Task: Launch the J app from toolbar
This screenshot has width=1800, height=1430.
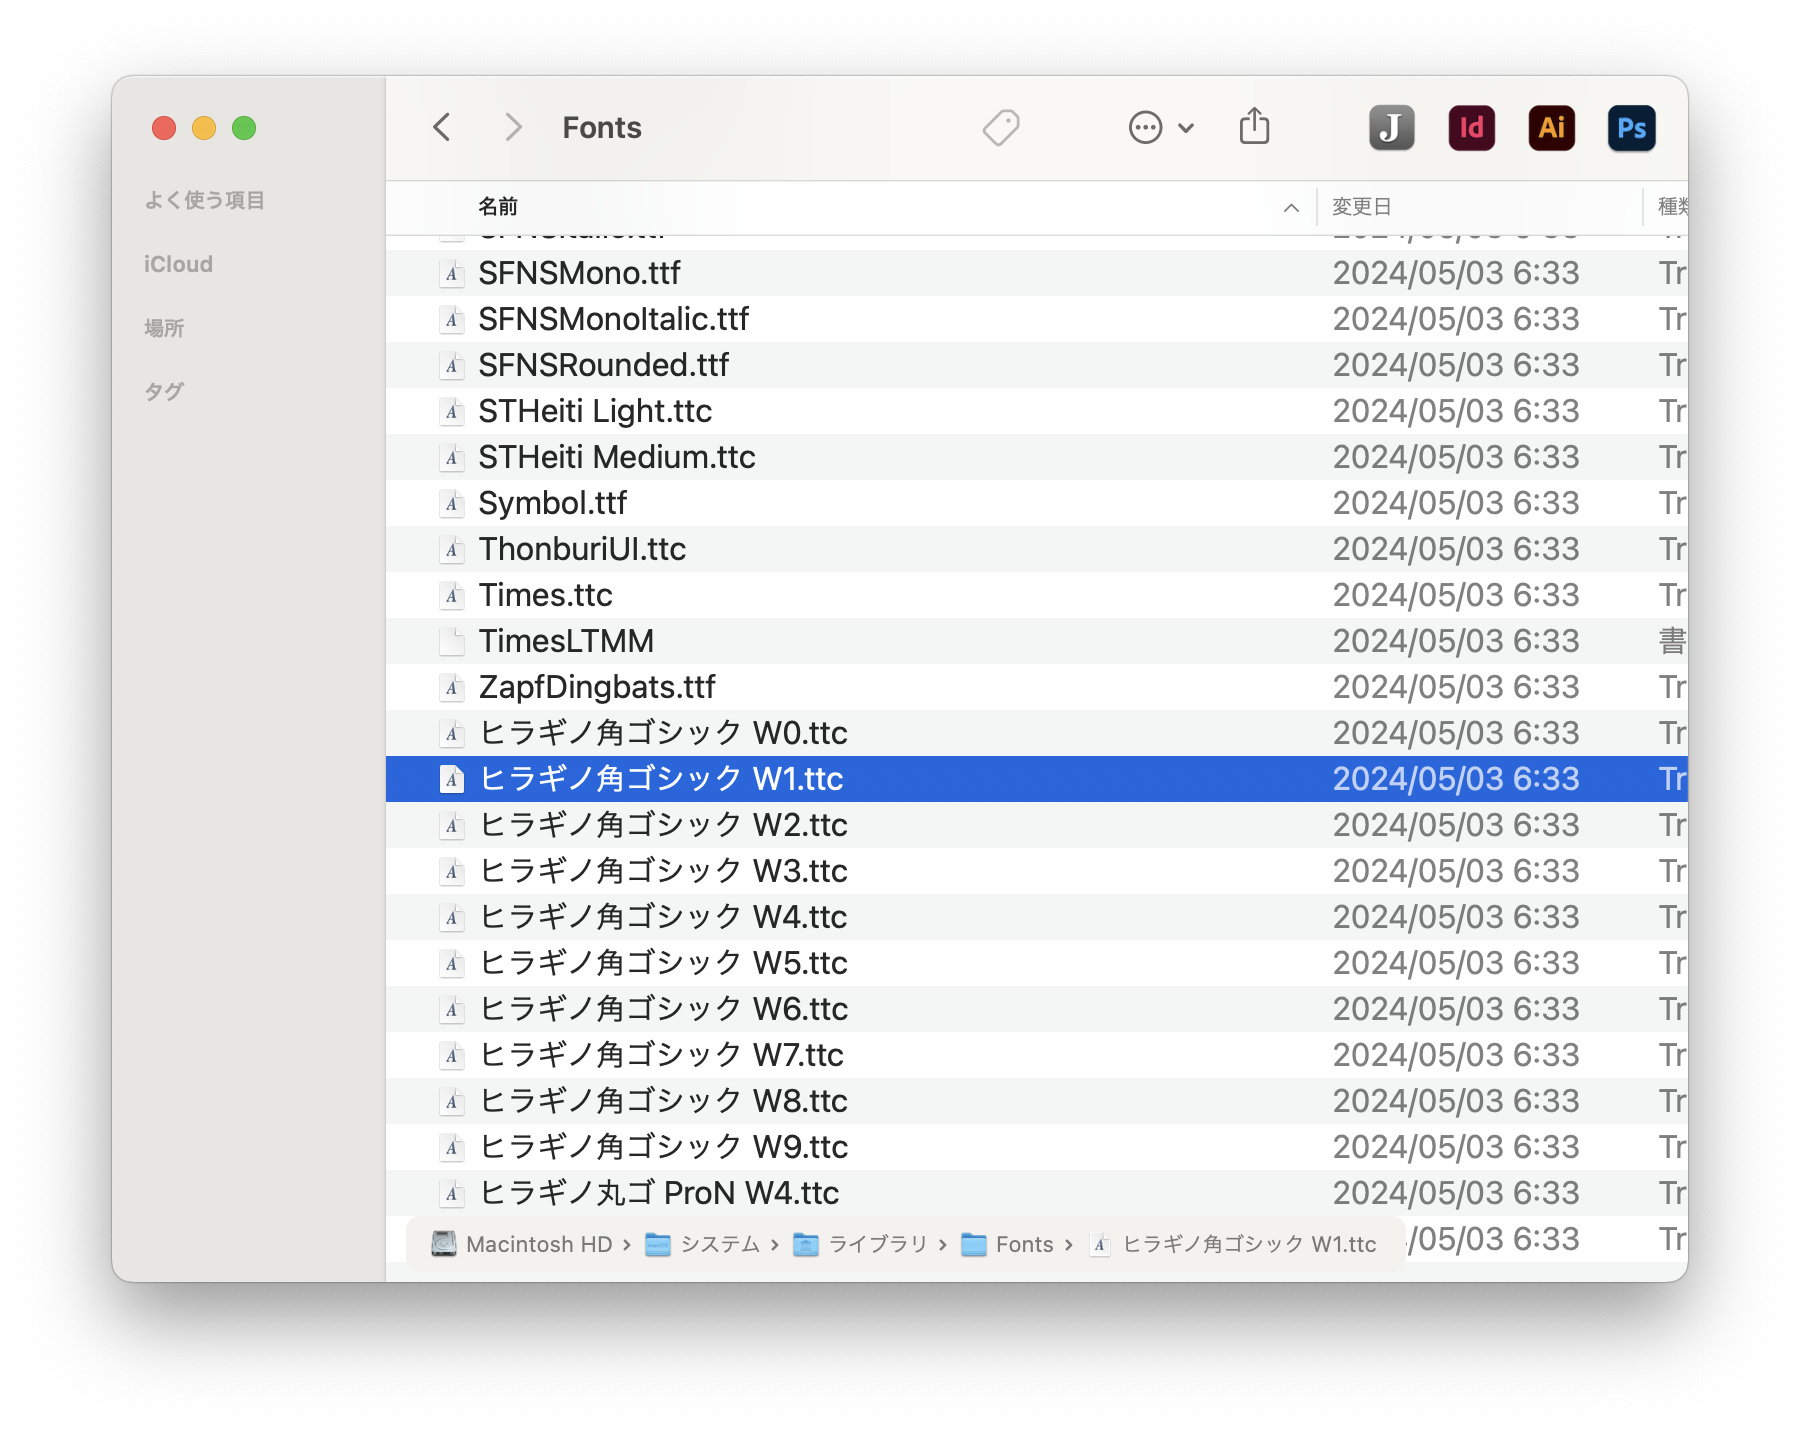Action: click(1391, 128)
